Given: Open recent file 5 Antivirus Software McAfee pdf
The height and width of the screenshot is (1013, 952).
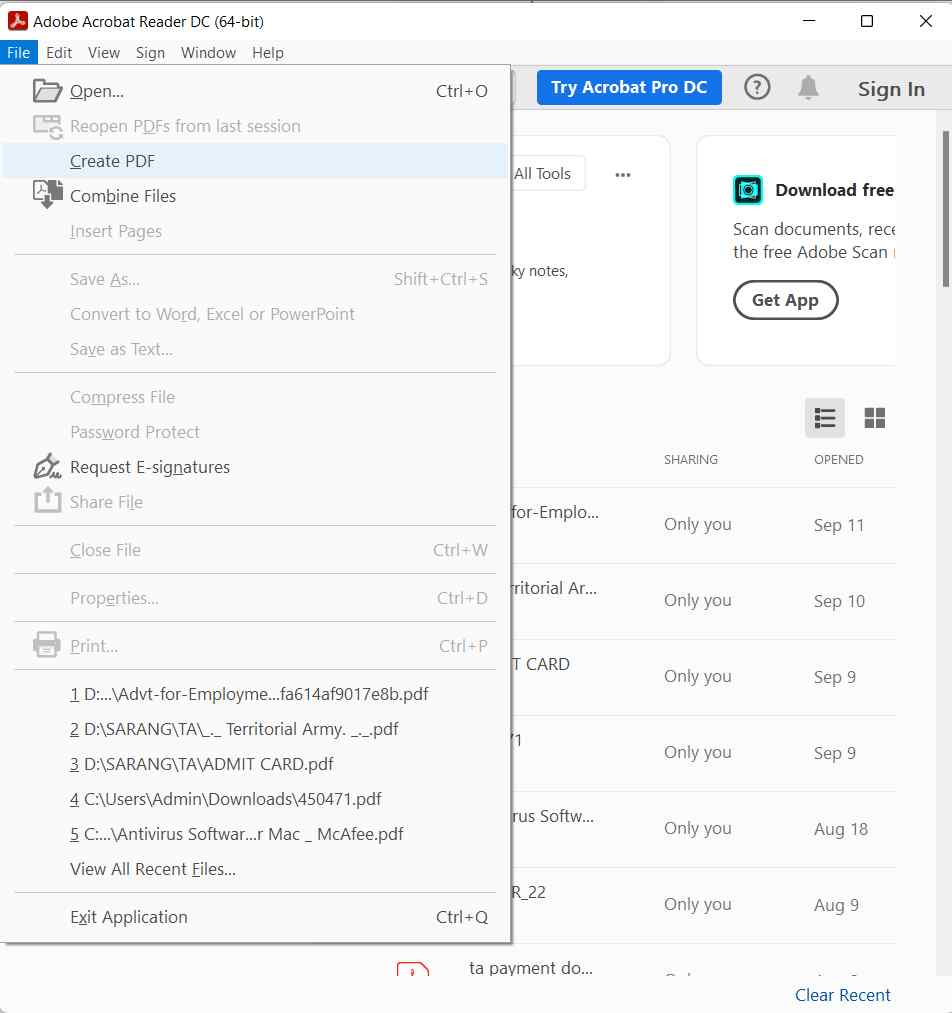Looking at the screenshot, I should [x=254, y=834].
